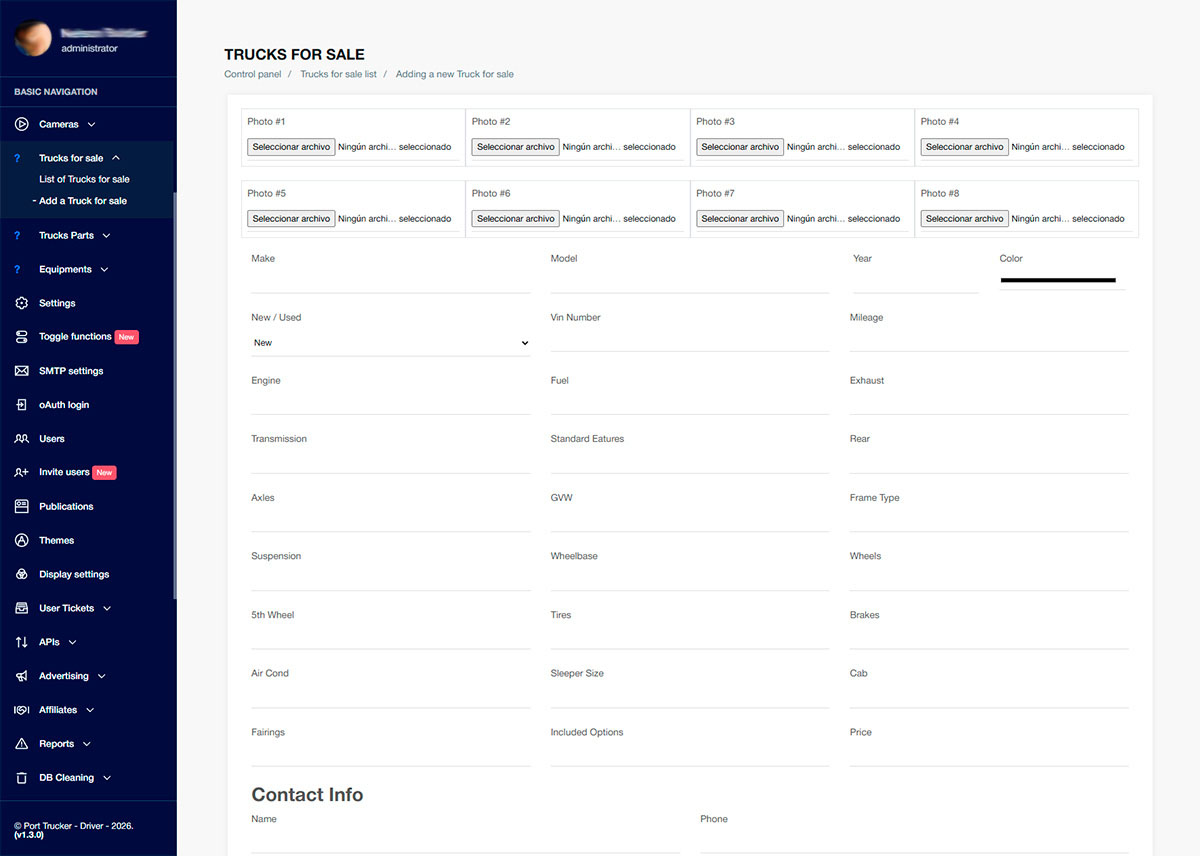Click the Publications icon in sidebar
The image size is (1200, 856).
(21, 507)
